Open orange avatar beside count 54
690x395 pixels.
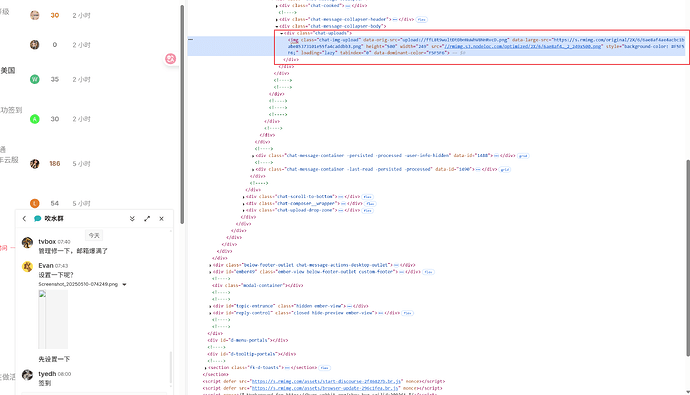35,203
